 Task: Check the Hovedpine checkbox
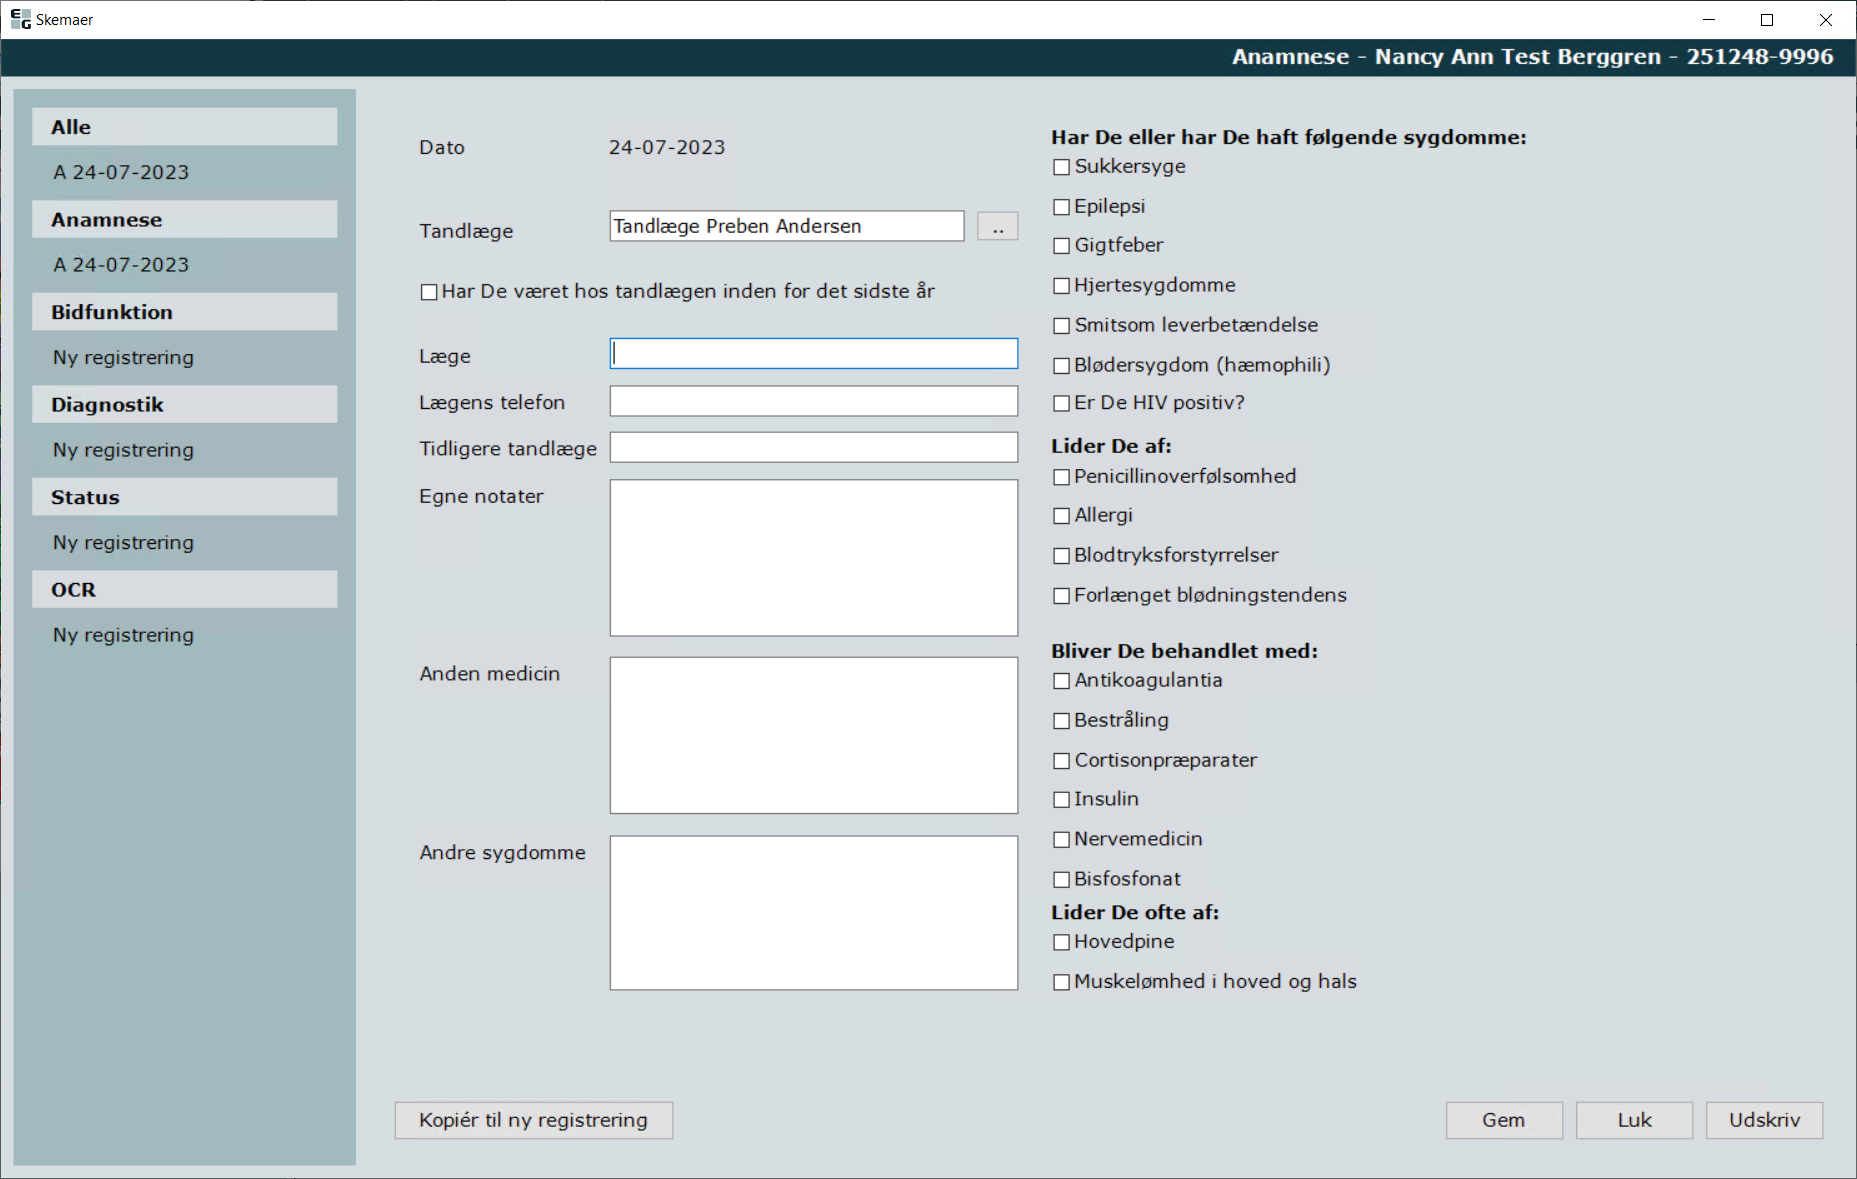(x=1062, y=942)
